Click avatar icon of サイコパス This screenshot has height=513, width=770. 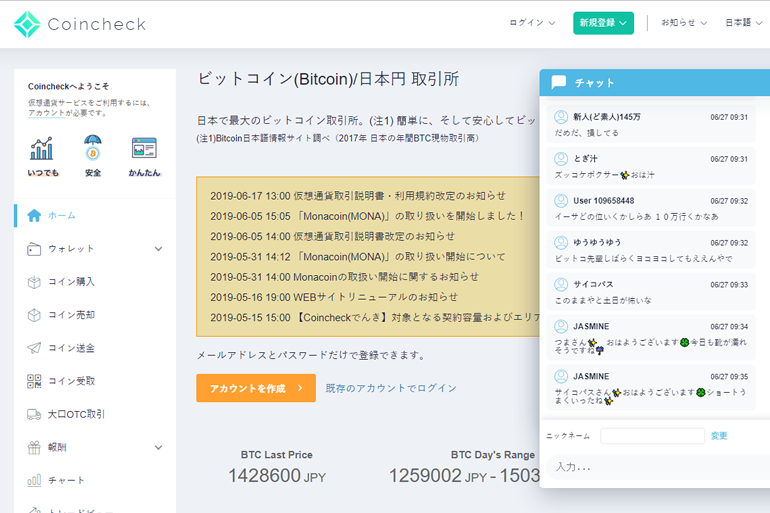pyautogui.click(x=561, y=284)
